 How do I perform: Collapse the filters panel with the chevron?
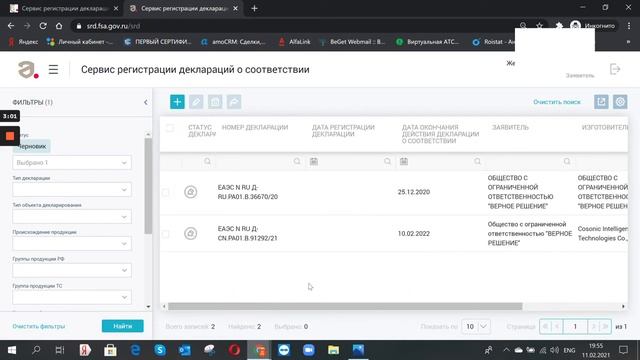[x=146, y=102]
